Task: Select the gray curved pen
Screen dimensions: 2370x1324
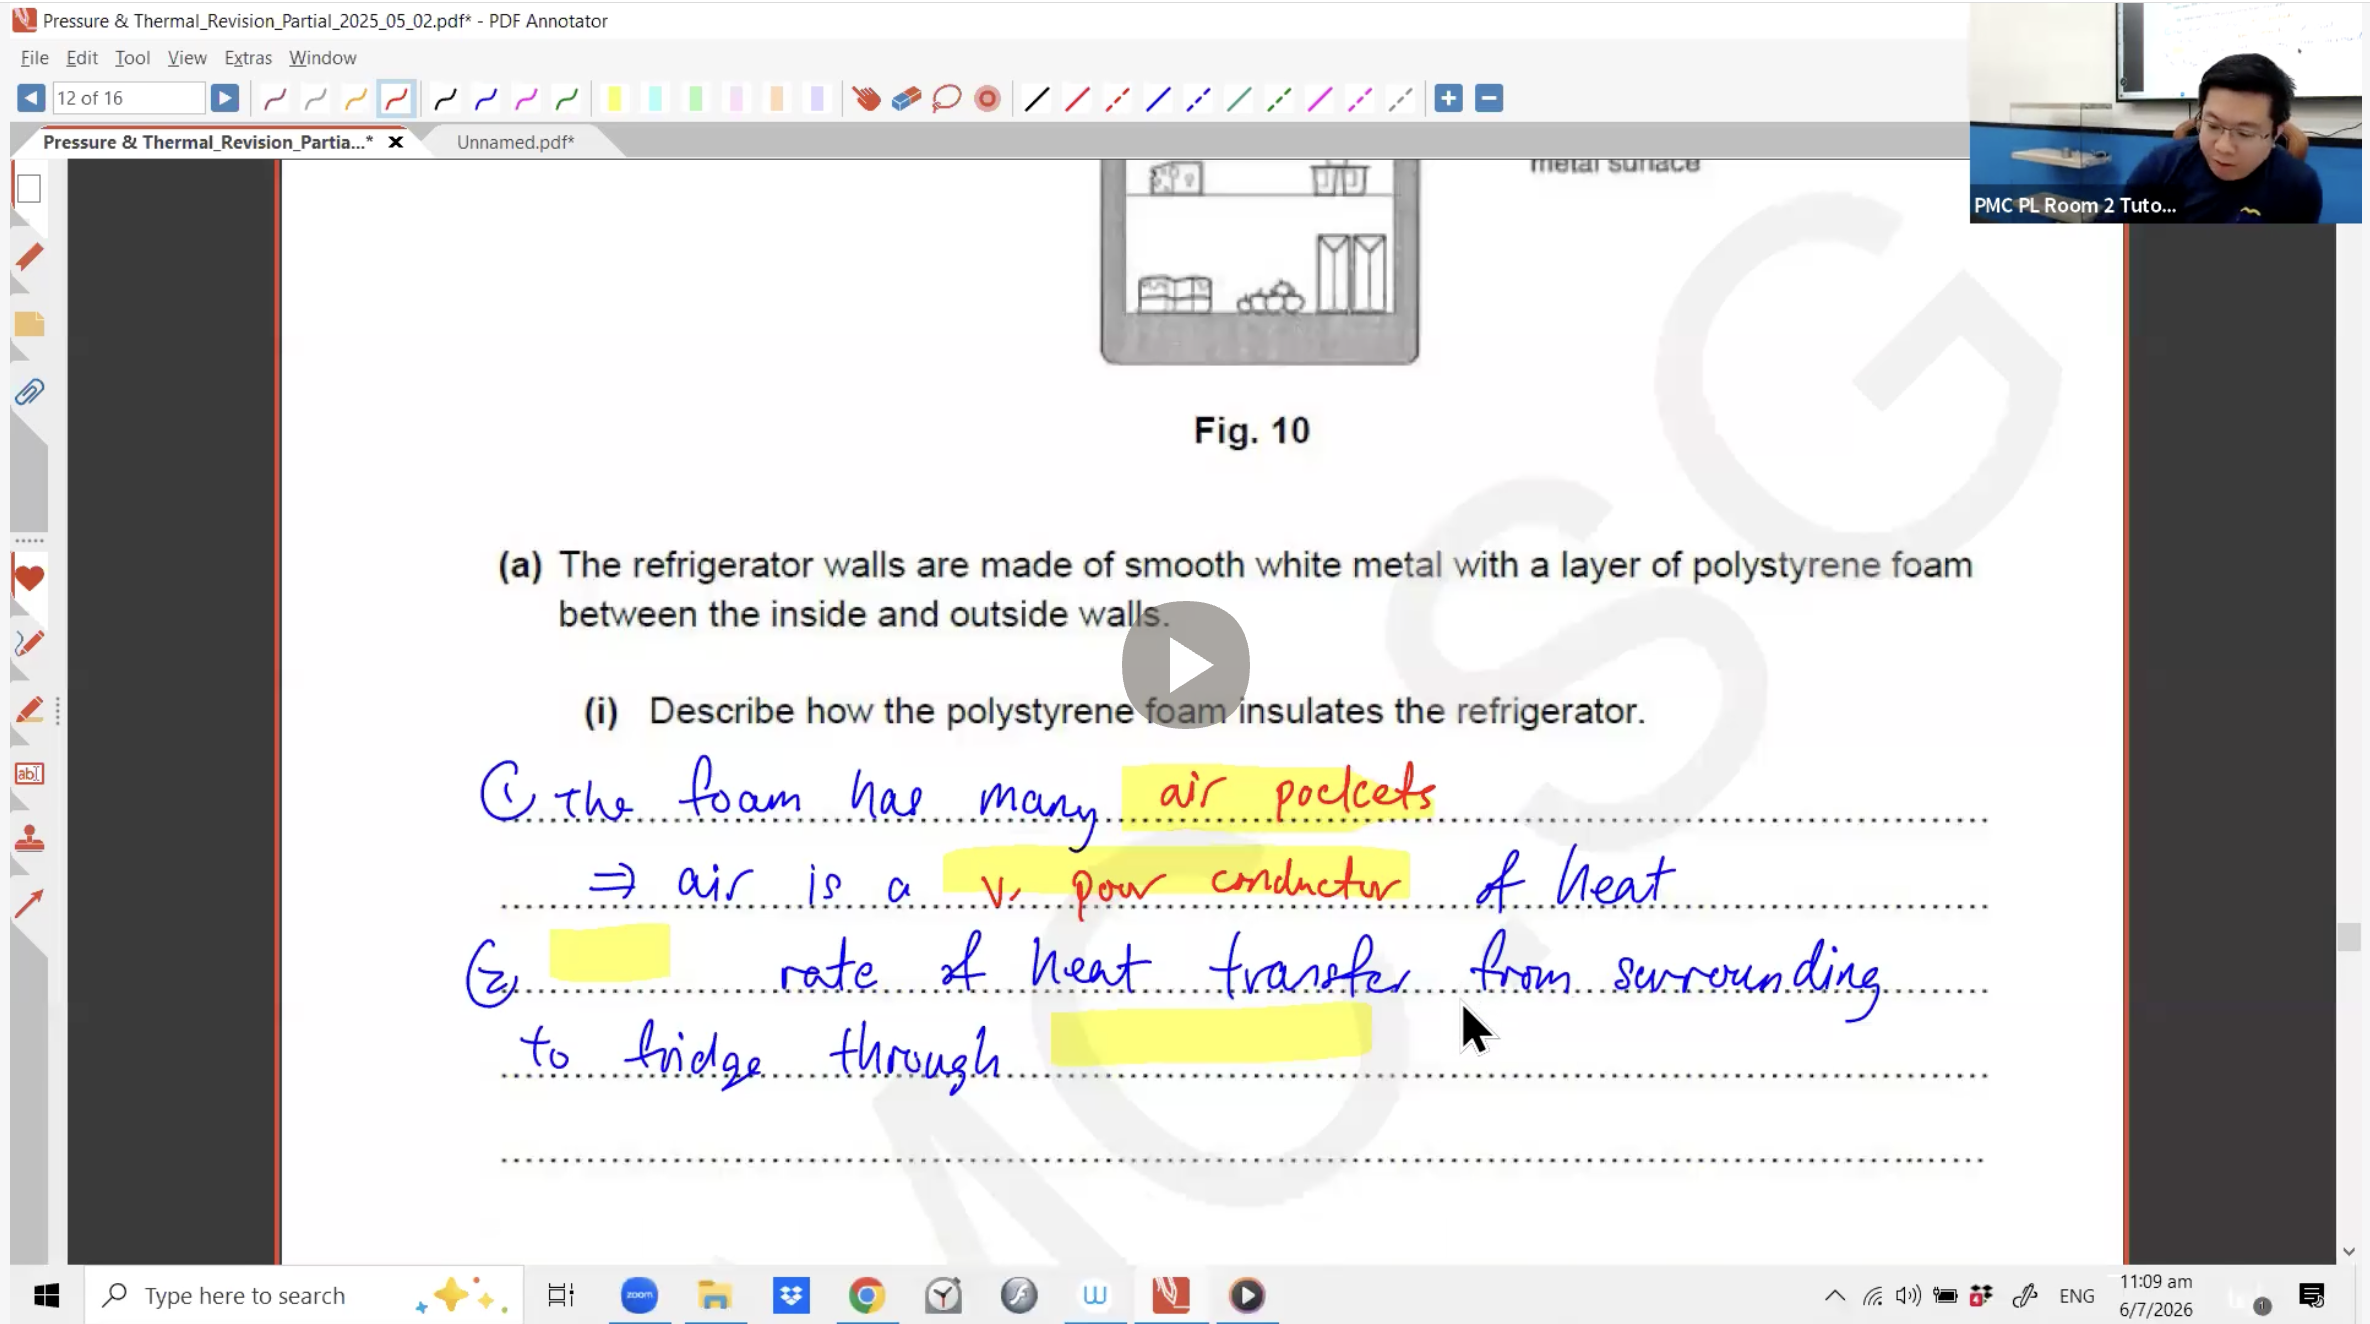Action: [x=315, y=98]
